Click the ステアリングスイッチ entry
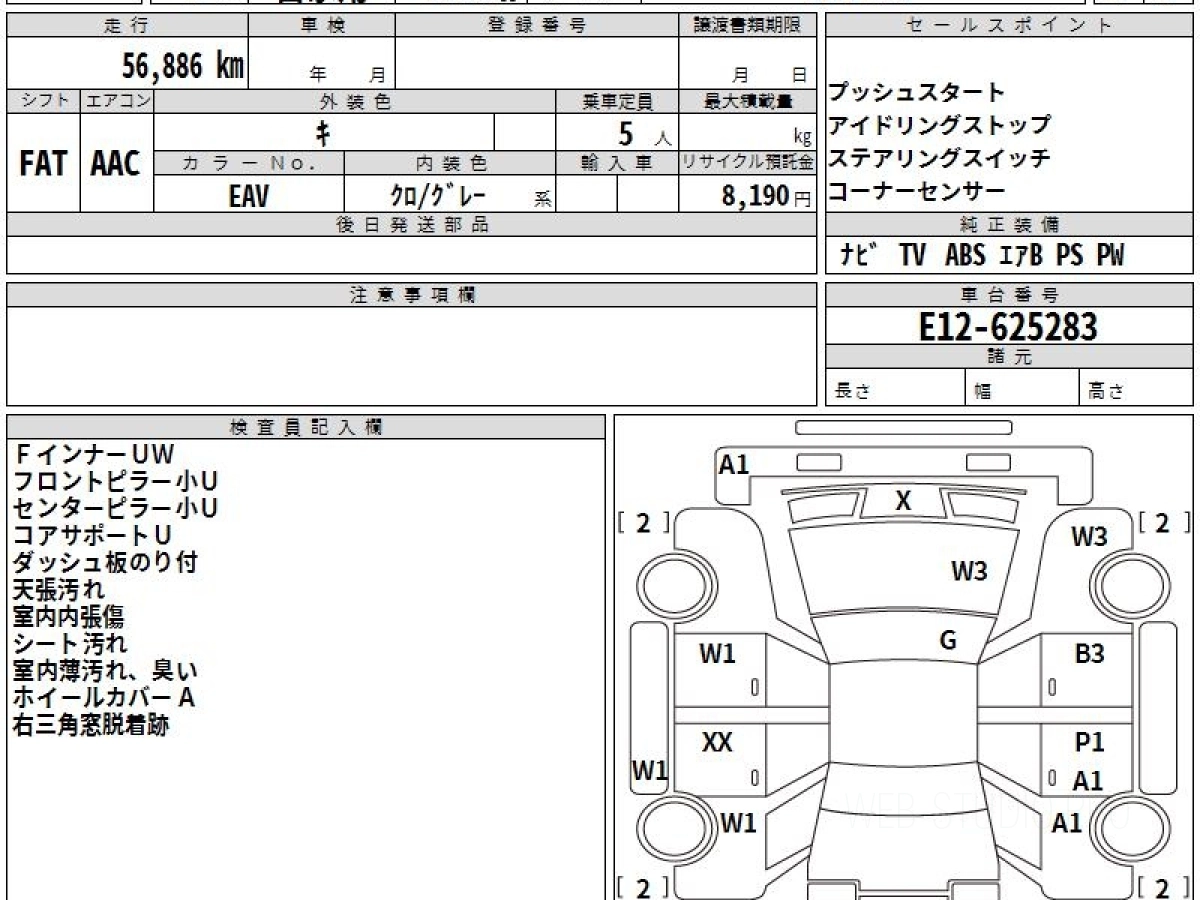Screen dimensions: 1200x900 (x=939, y=159)
